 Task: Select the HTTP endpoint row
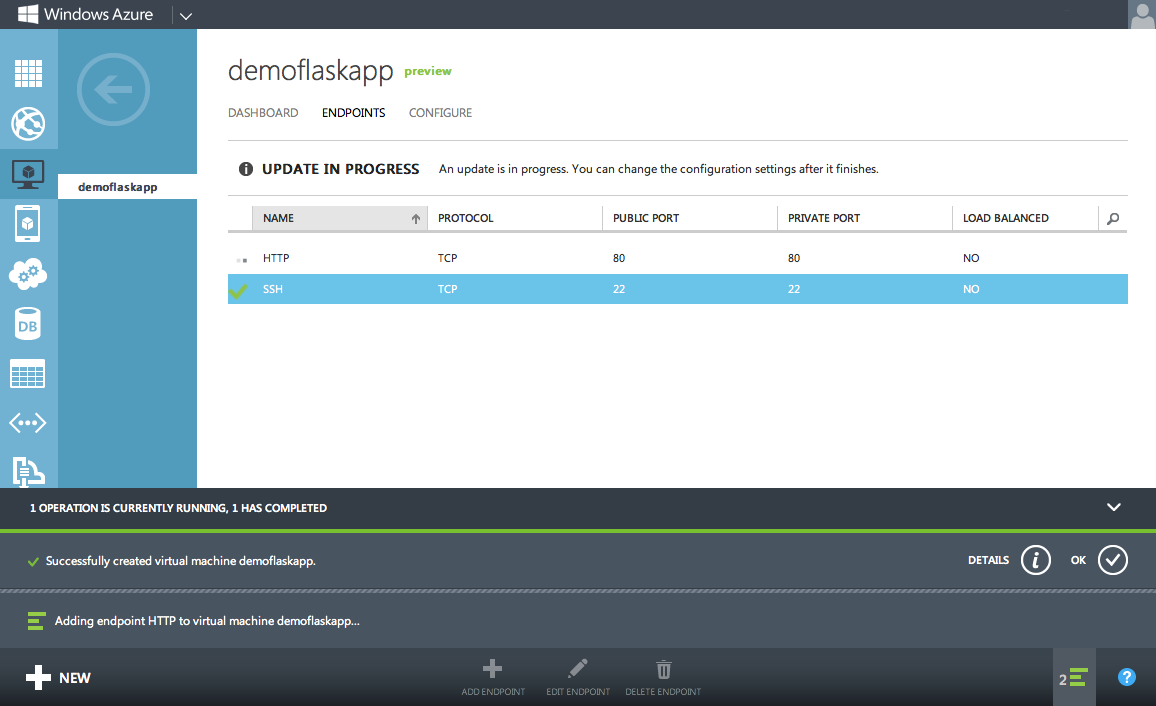[x=678, y=258]
